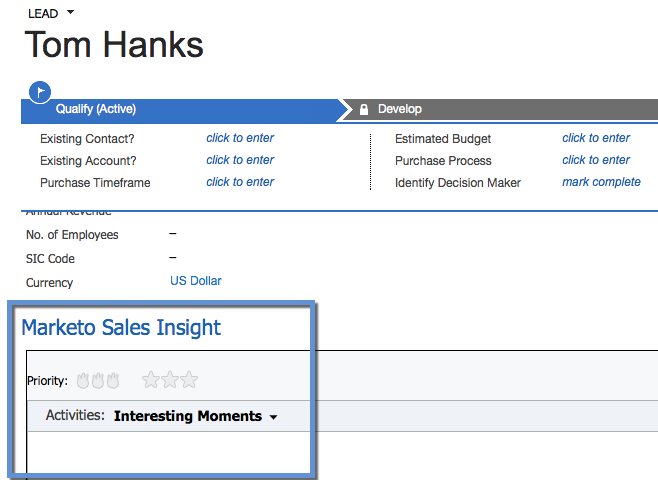
Task: Click the first star rating icon
Action: [151, 380]
